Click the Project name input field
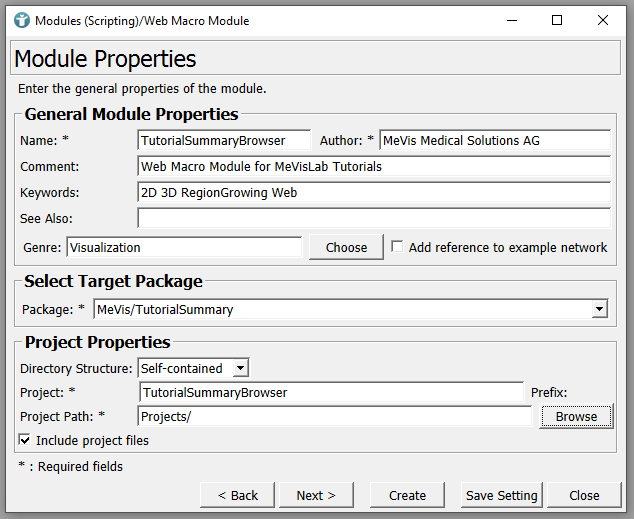The height and width of the screenshot is (519, 634). click(x=330, y=393)
